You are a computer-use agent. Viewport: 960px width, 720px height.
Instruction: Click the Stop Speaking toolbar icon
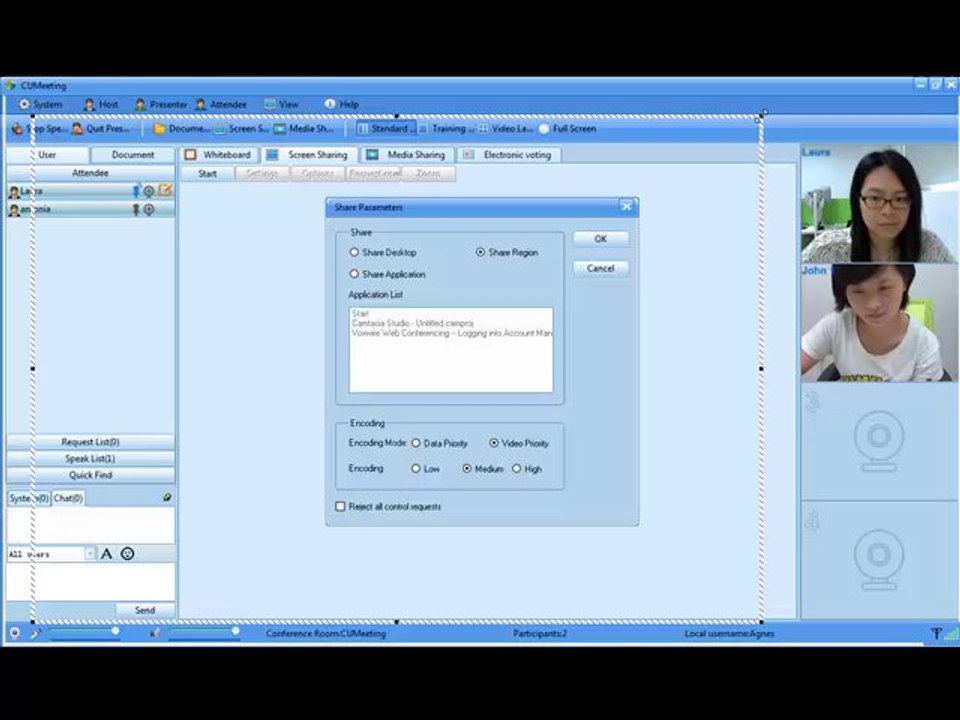pyautogui.click(x=40, y=129)
